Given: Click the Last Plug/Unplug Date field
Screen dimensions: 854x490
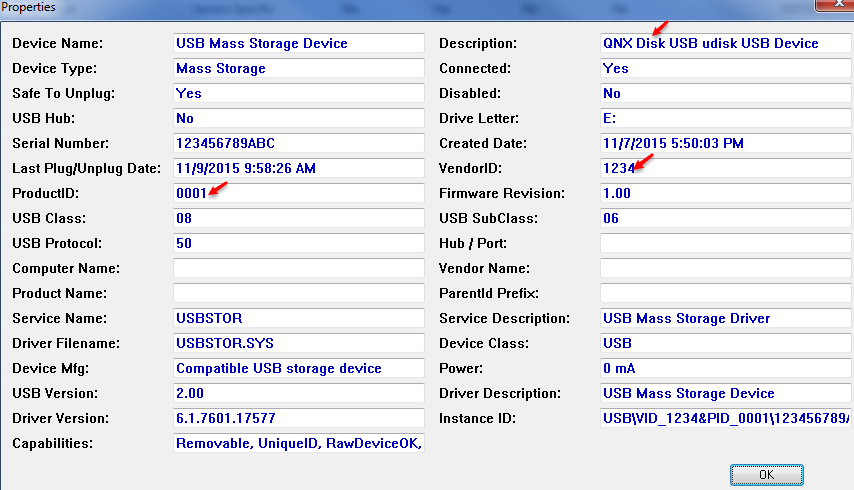Looking at the screenshot, I should click(x=298, y=169).
